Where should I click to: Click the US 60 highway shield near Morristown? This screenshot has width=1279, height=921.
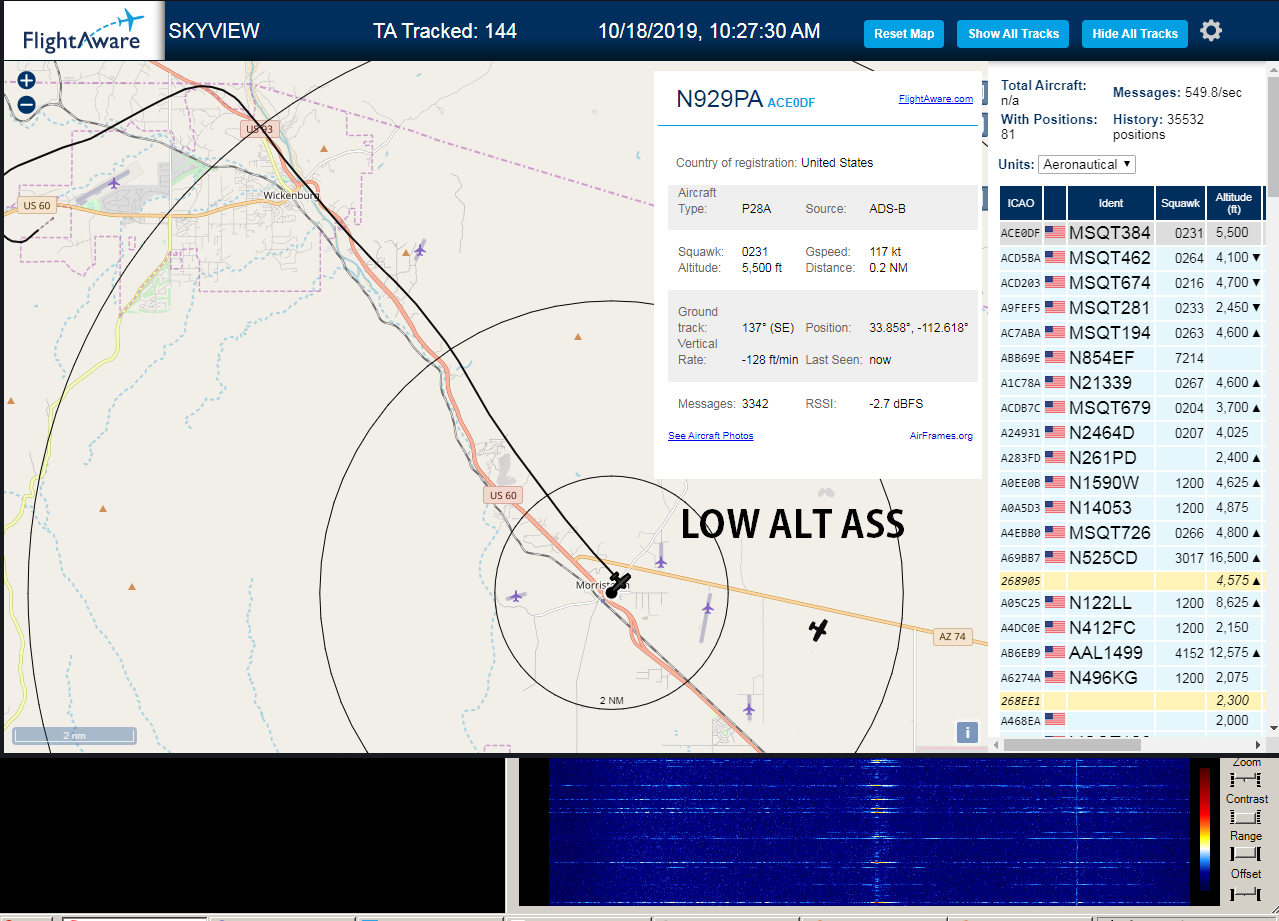[x=503, y=495]
